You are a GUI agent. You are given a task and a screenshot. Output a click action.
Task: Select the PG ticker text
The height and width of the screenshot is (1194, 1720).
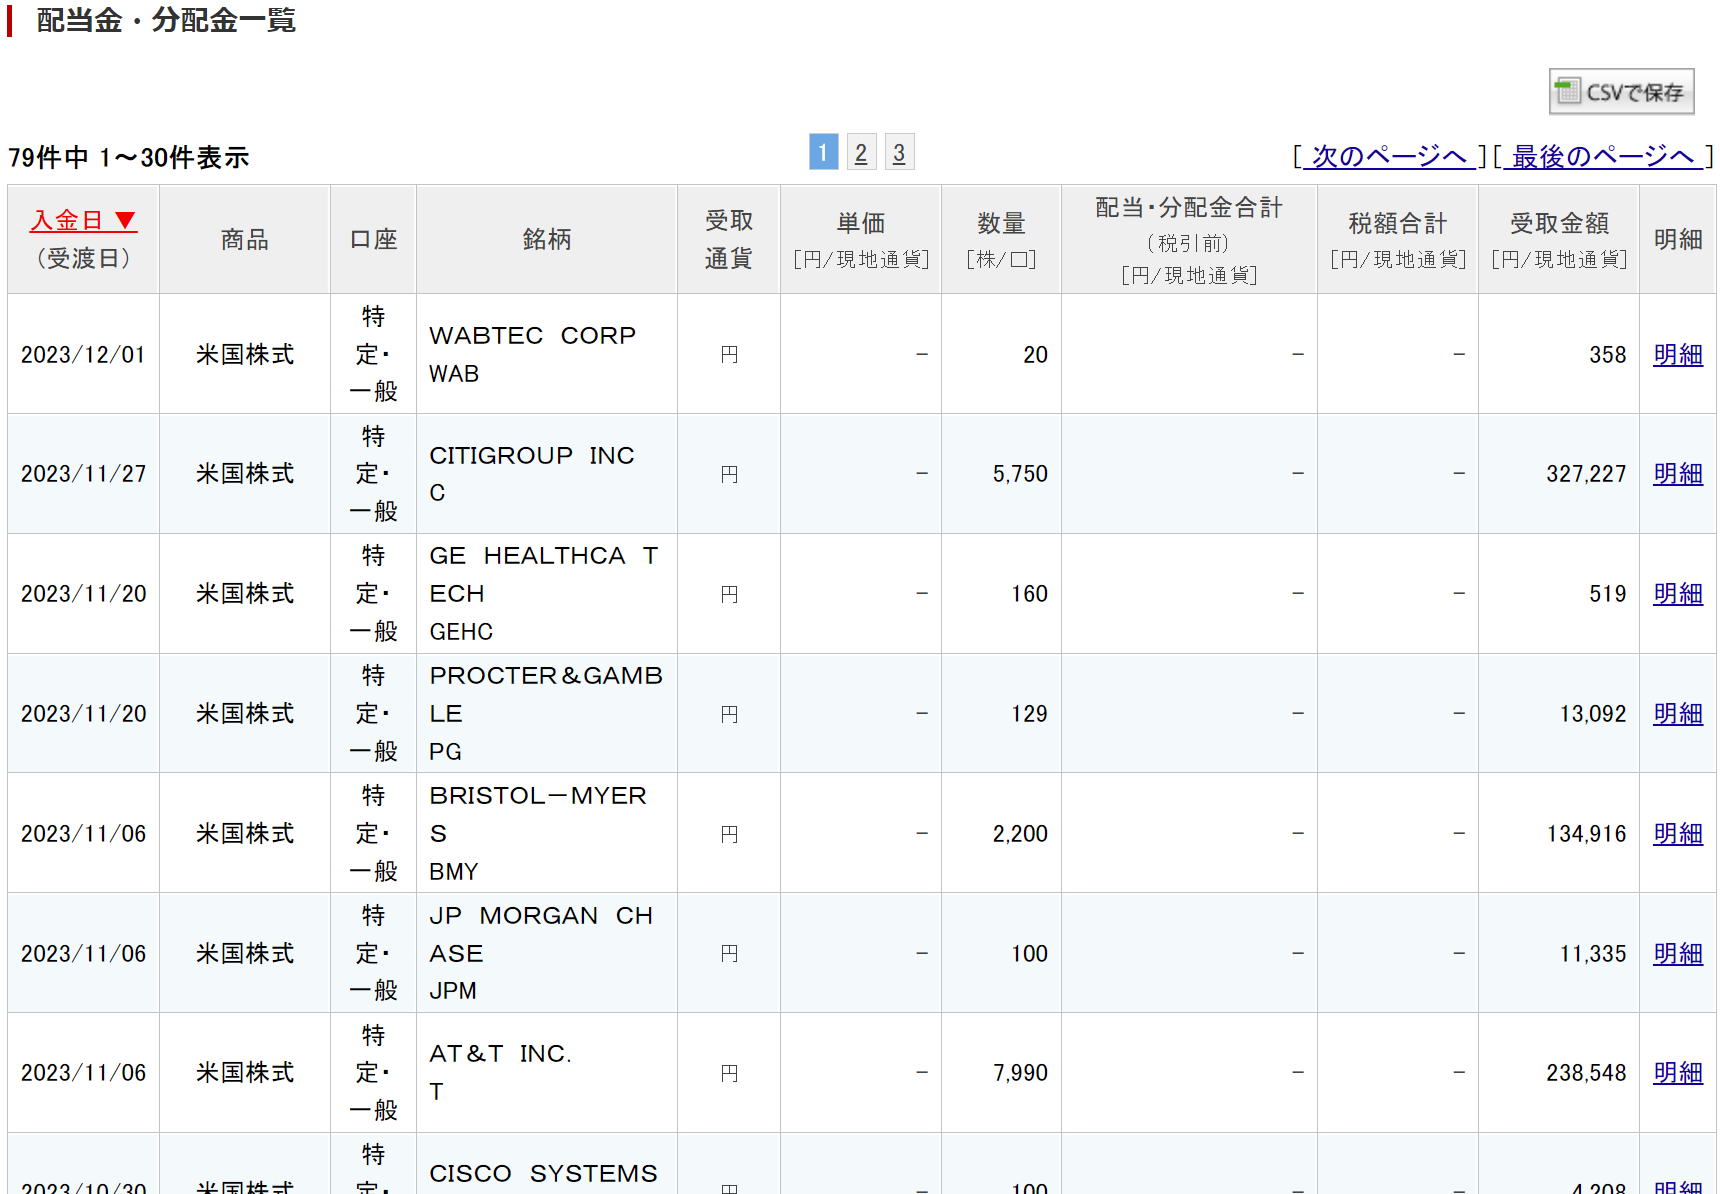click(445, 752)
